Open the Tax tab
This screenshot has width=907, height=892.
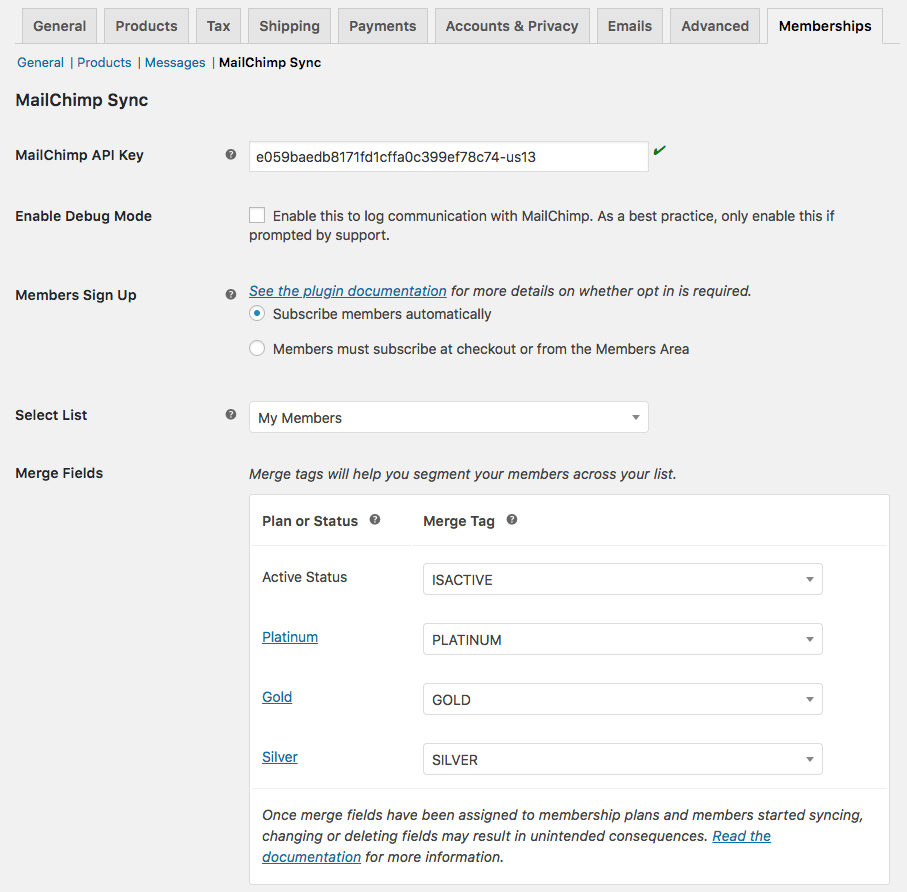[x=218, y=26]
